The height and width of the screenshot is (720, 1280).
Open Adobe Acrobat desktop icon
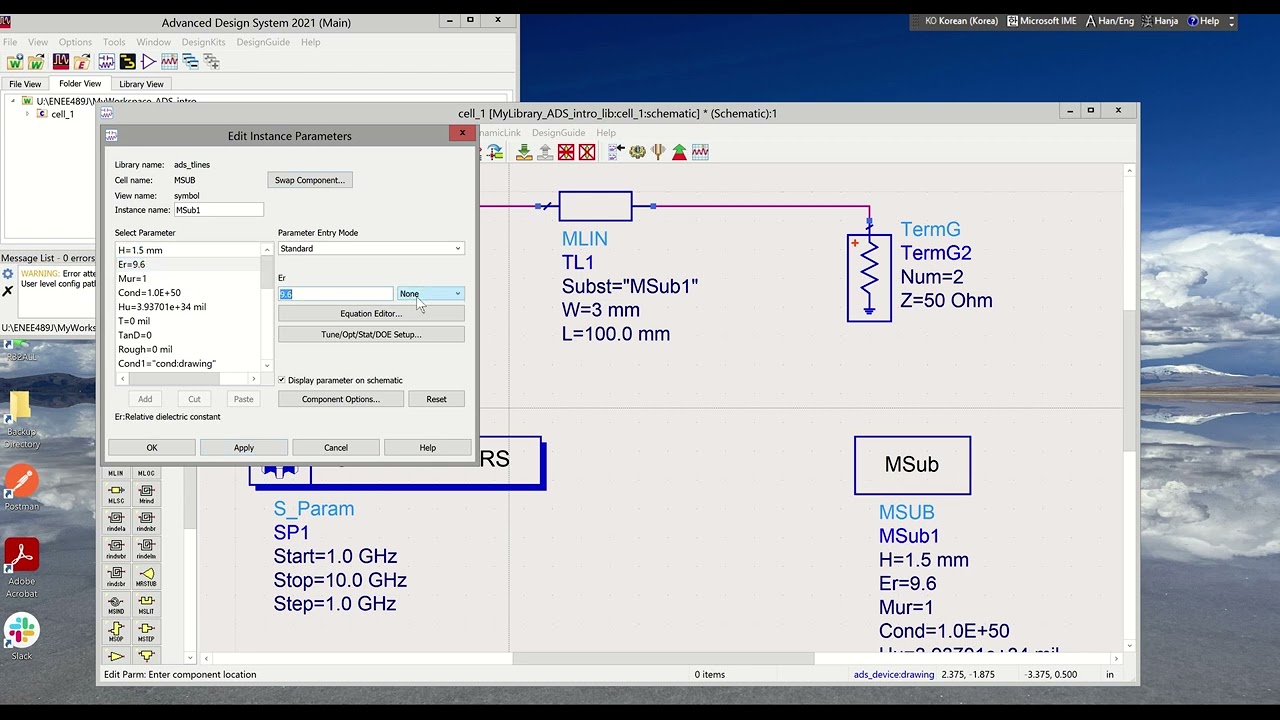[x=21, y=568]
